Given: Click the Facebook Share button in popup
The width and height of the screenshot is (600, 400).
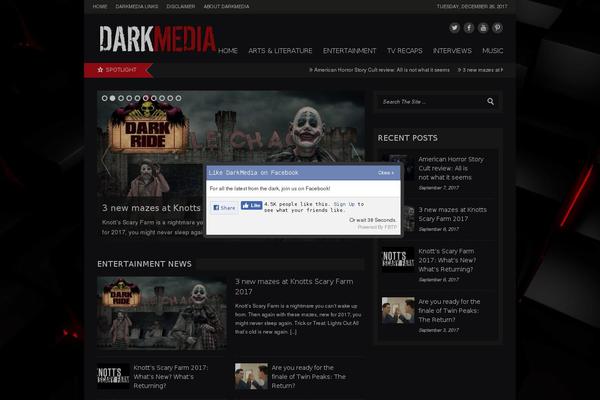Looking at the screenshot, I should coord(224,207).
